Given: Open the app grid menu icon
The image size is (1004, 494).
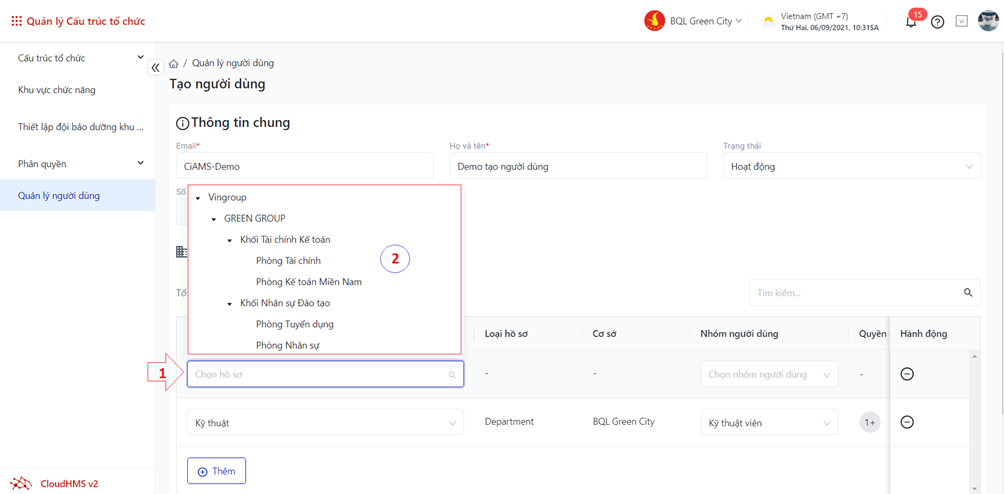Looking at the screenshot, I should pos(16,21).
